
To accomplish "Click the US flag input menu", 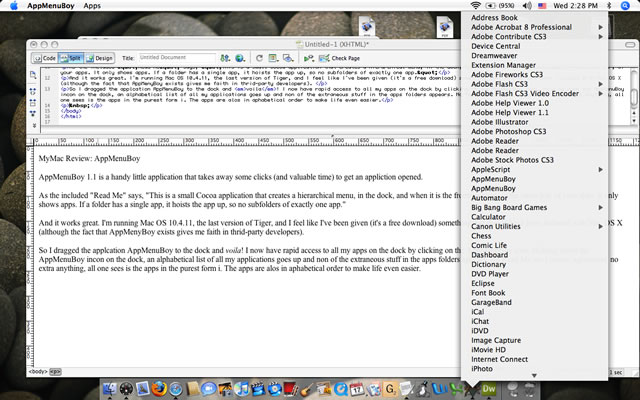I will [x=542, y=6].
